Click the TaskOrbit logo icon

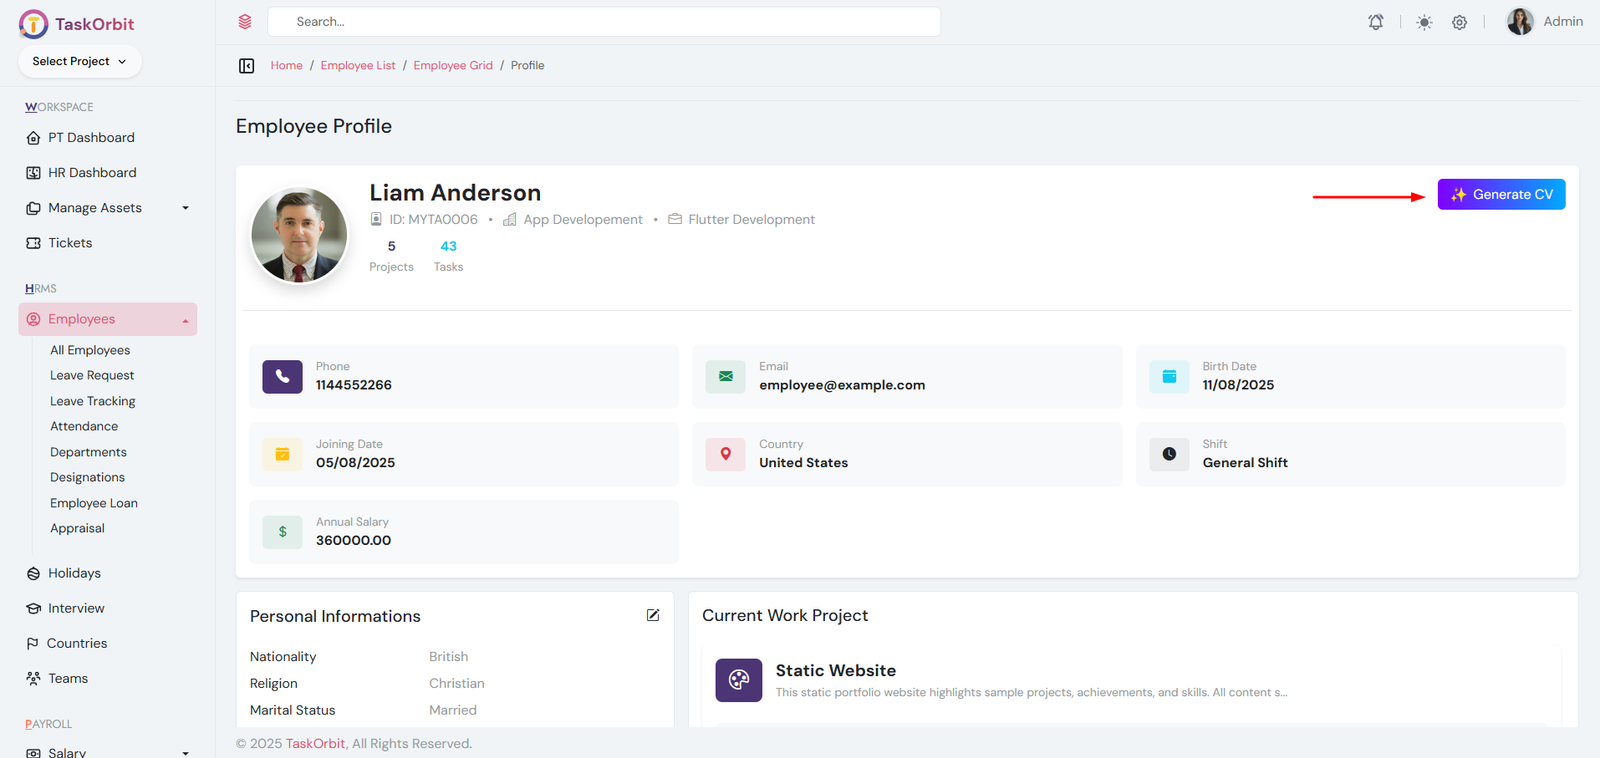[33, 24]
